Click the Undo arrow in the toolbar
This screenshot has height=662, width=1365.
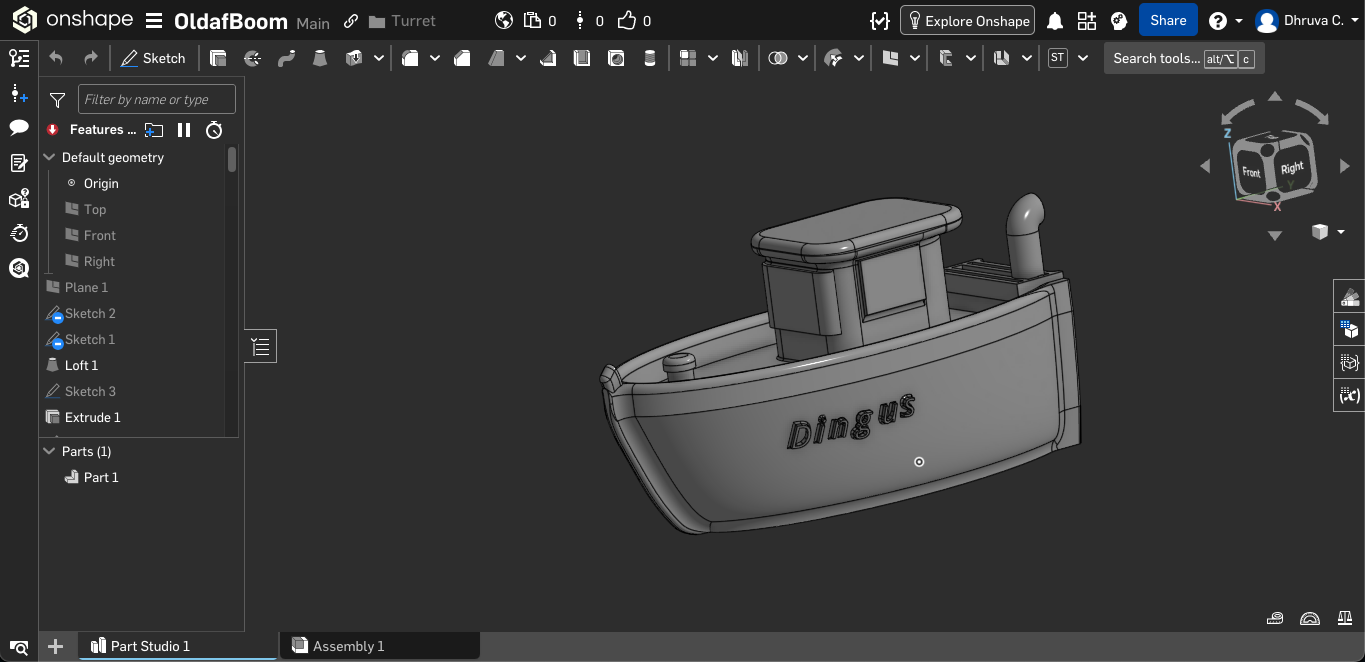tap(56, 58)
